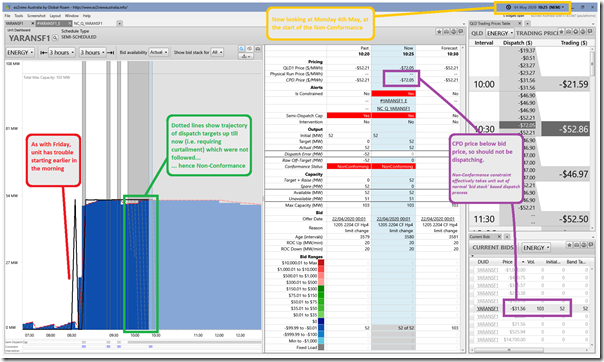Expand the Show bid stack for All dropdown
The height and width of the screenshot is (362, 604).
(x=217, y=52)
